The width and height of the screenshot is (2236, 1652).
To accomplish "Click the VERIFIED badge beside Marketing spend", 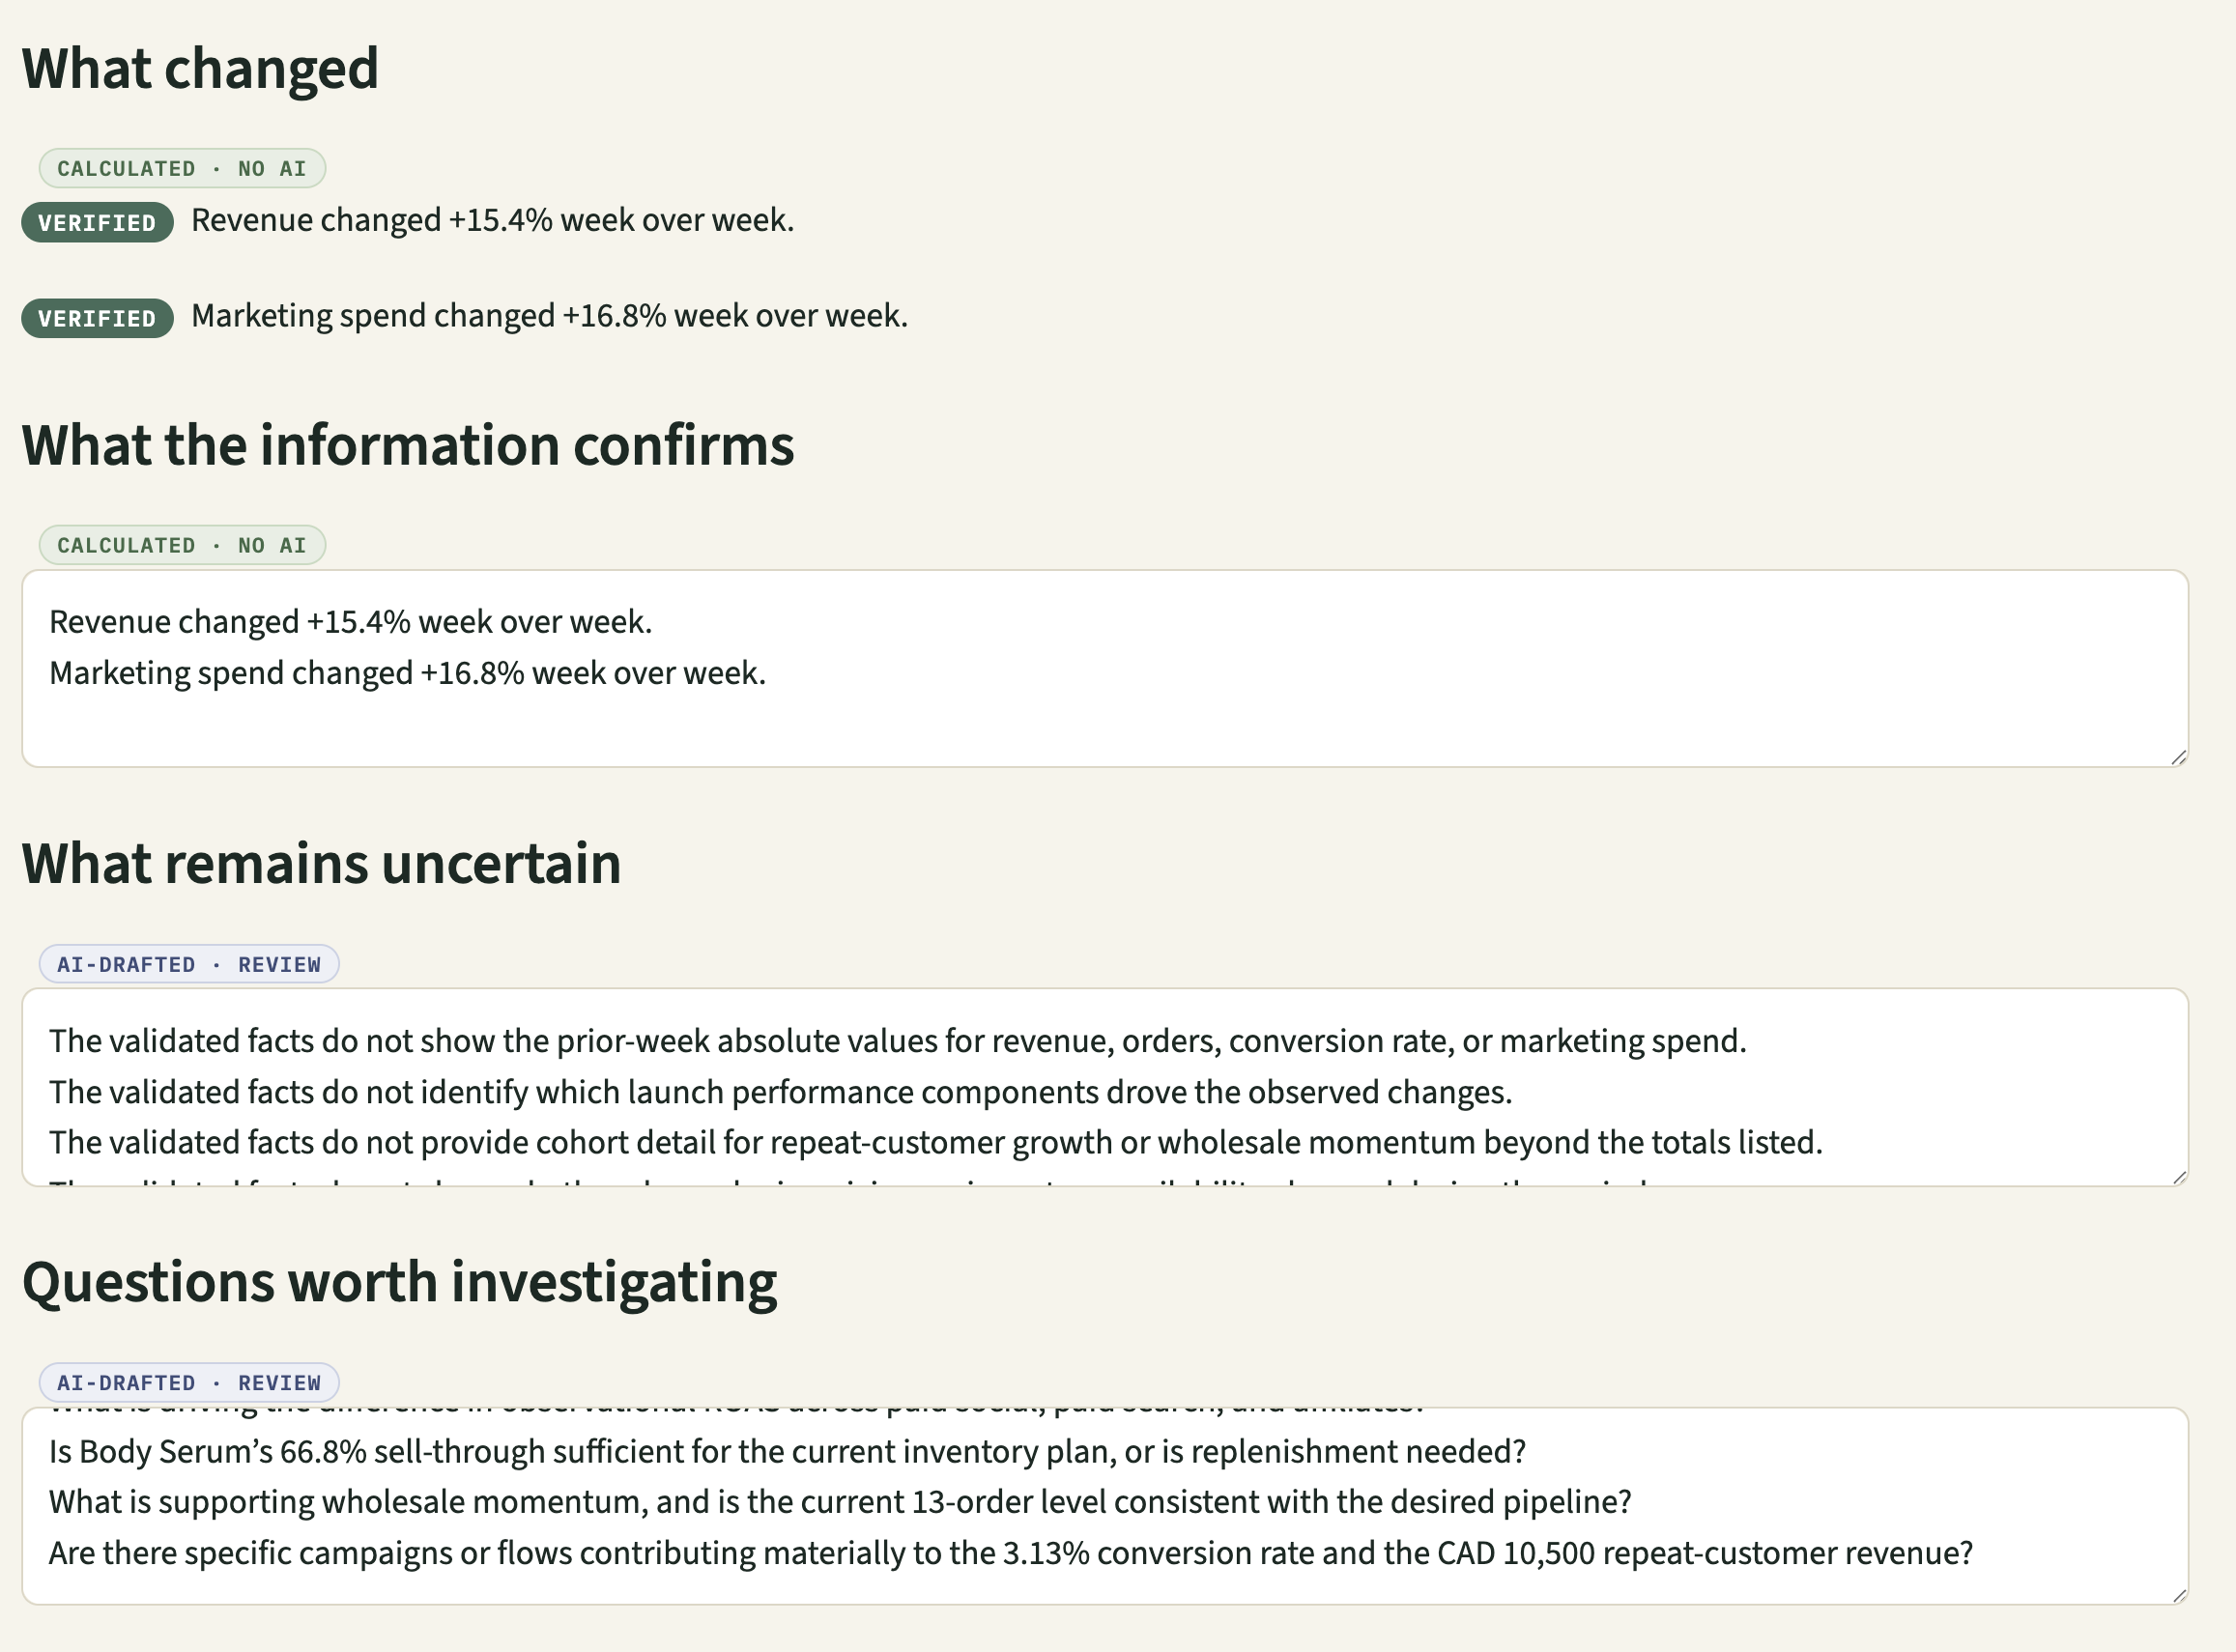I will [x=97, y=318].
